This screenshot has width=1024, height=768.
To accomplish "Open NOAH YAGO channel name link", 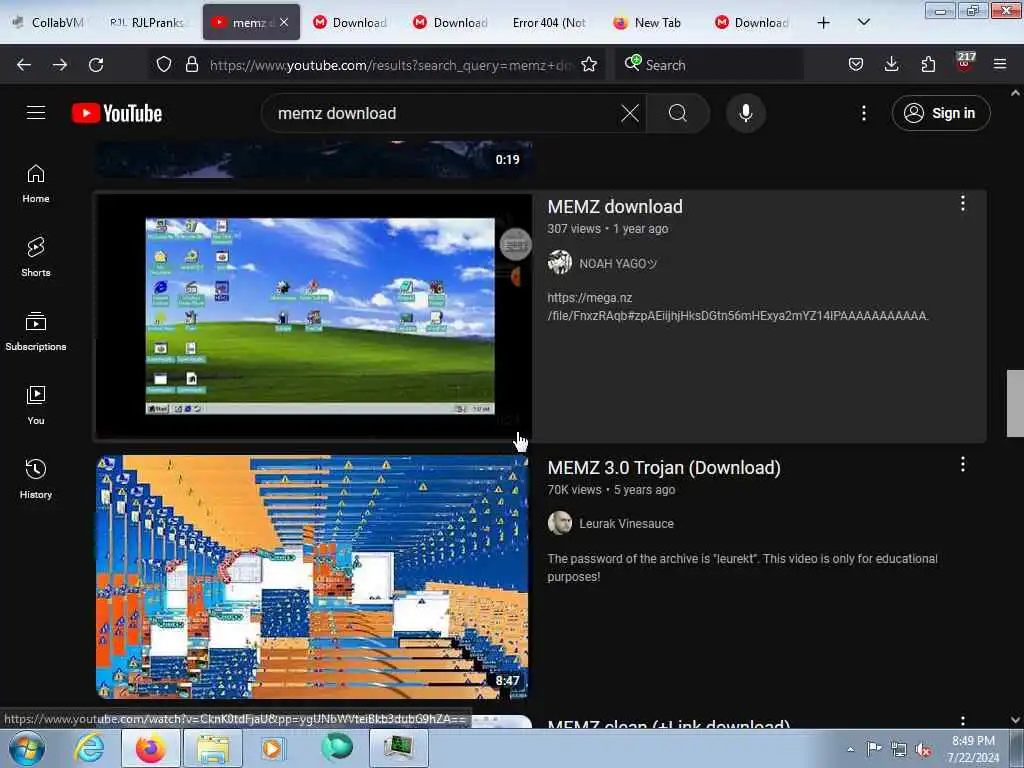I will (x=618, y=263).
